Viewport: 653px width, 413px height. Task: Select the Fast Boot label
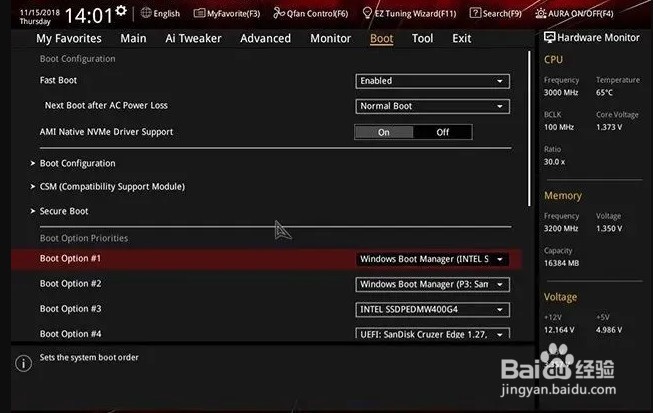point(58,80)
